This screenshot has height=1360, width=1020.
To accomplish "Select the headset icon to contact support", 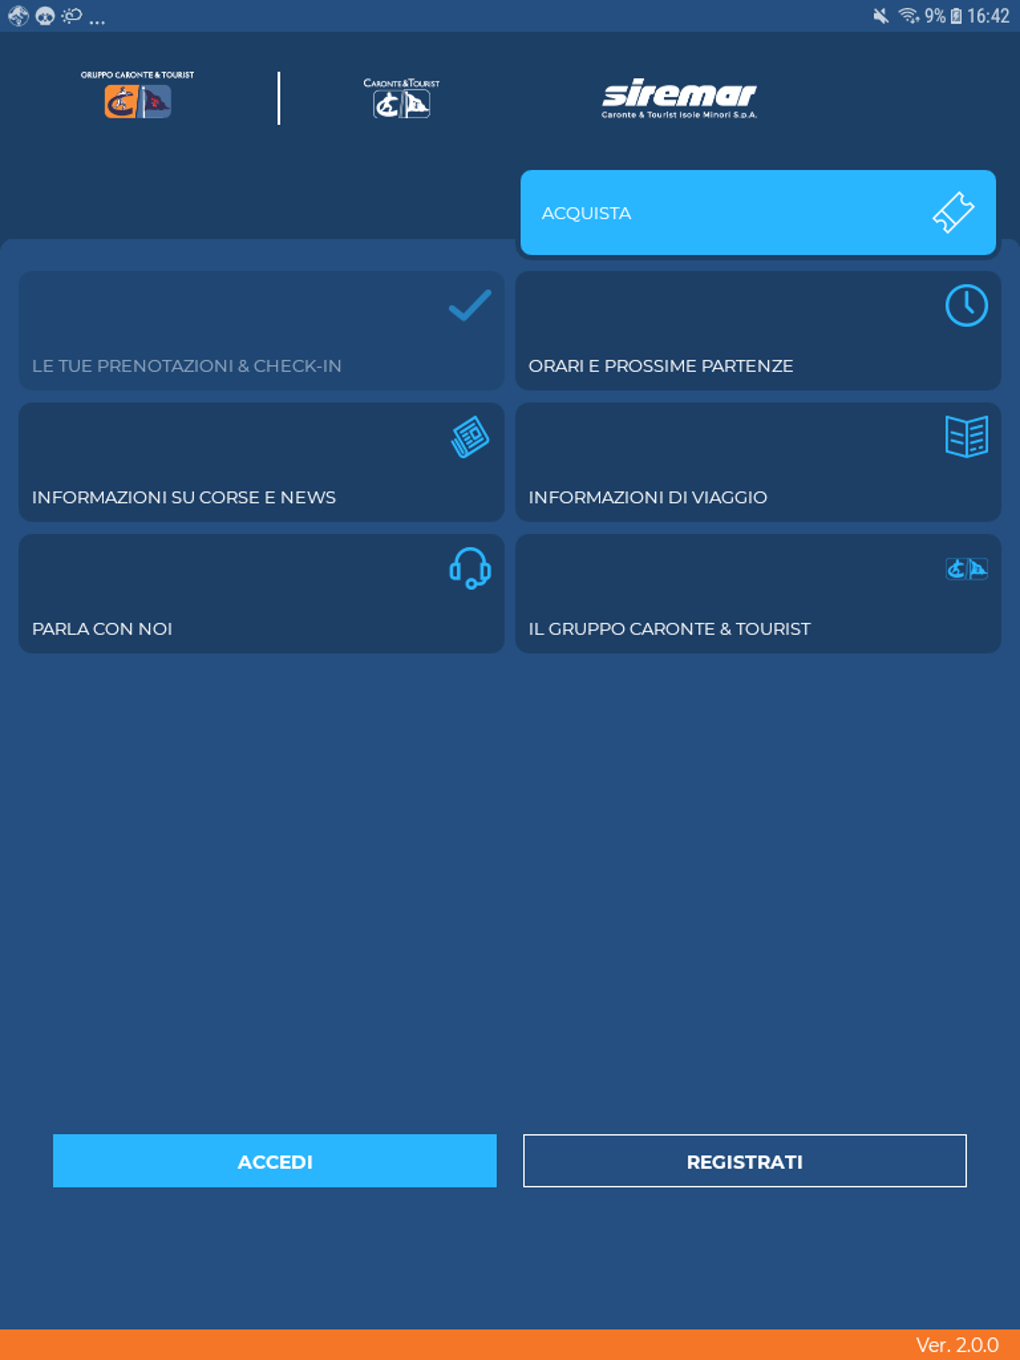I will click(468, 569).
